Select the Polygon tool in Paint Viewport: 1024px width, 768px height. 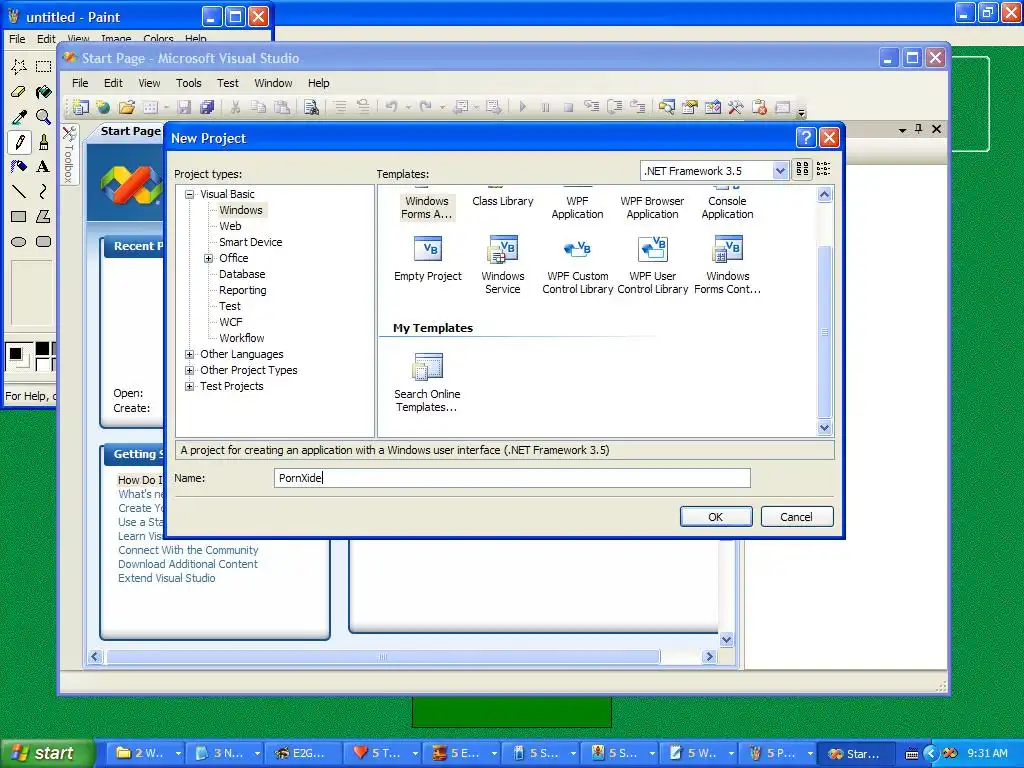44,216
